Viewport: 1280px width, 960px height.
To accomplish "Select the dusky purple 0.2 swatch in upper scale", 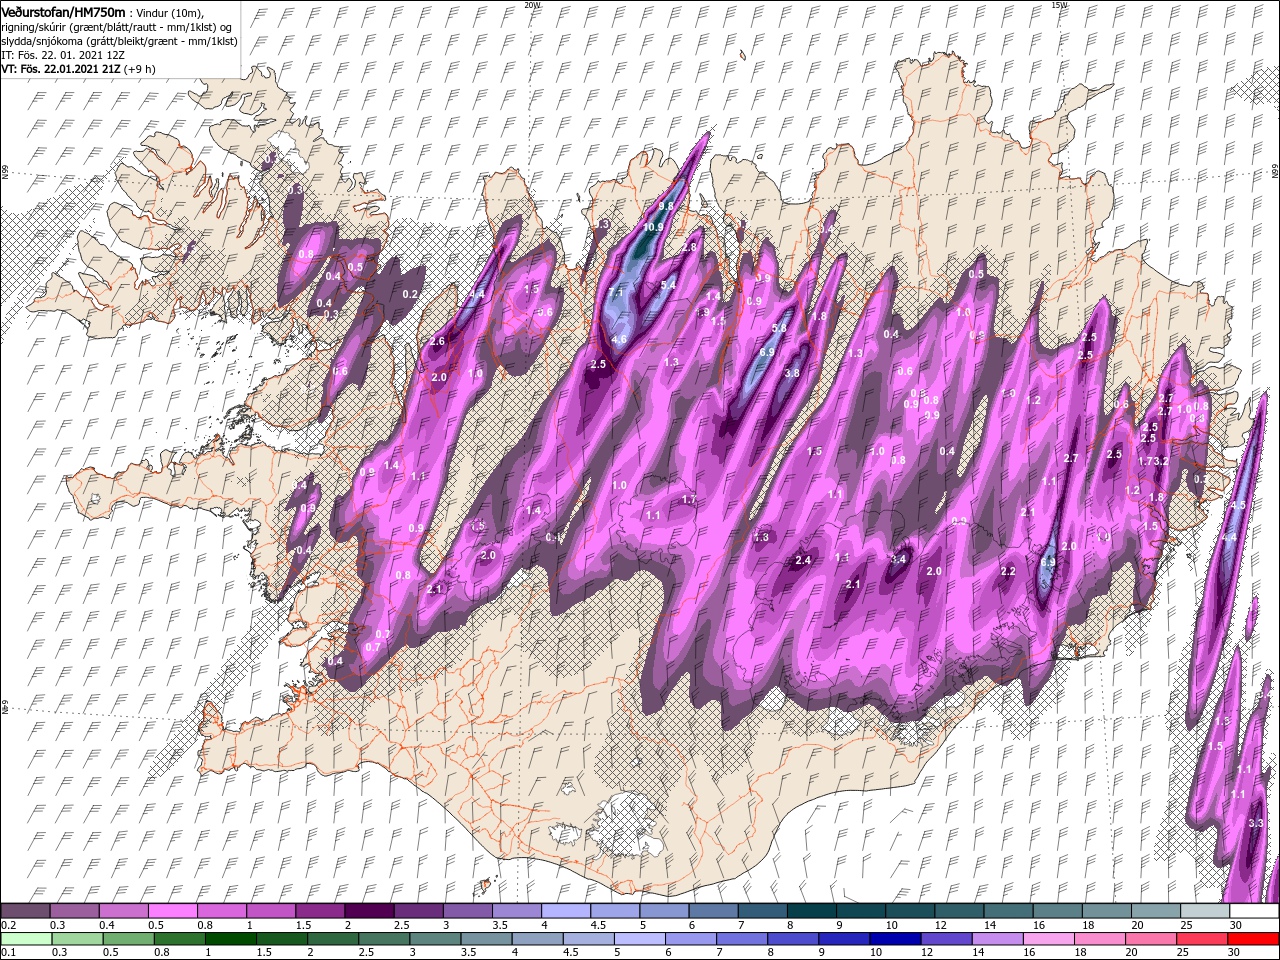I will coord(25,911).
